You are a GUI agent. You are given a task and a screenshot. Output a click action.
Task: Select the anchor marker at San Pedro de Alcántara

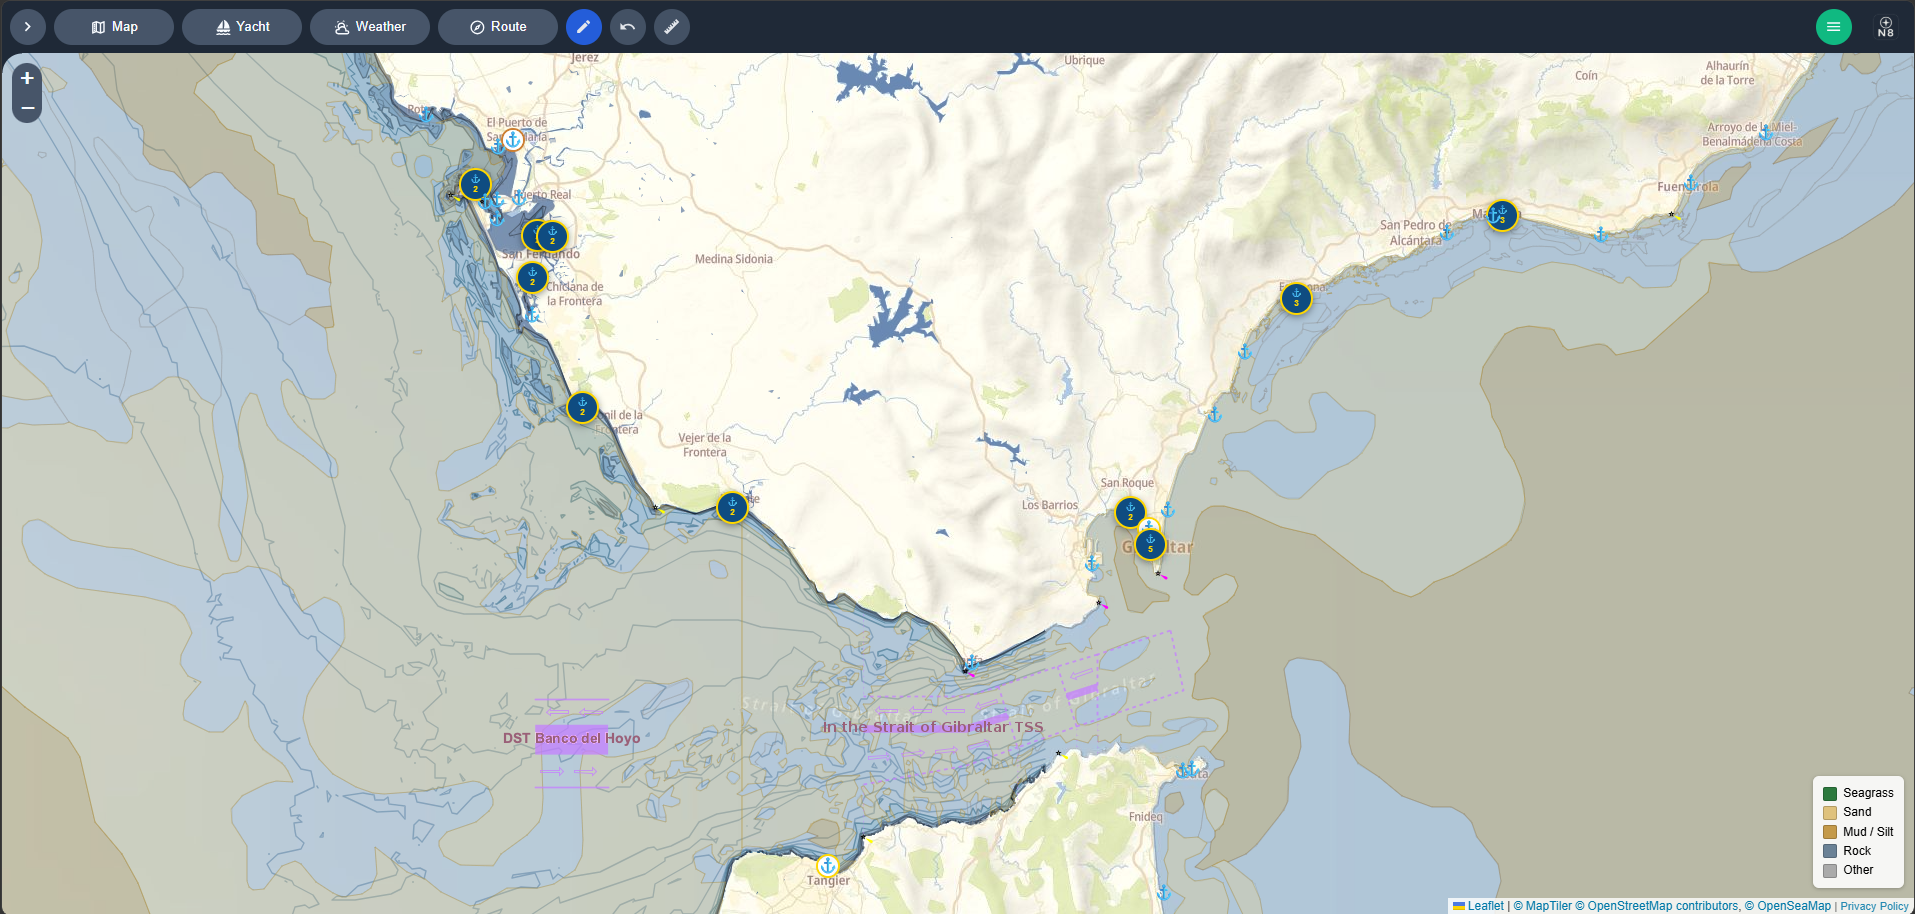pyautogui.click(x=1446, y=233)
